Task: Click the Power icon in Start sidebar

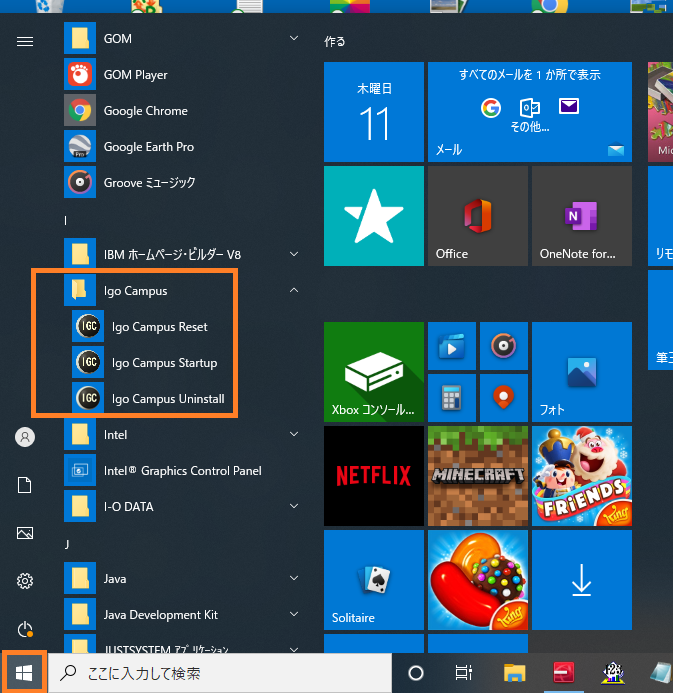Action: click(x=25, y=629)
